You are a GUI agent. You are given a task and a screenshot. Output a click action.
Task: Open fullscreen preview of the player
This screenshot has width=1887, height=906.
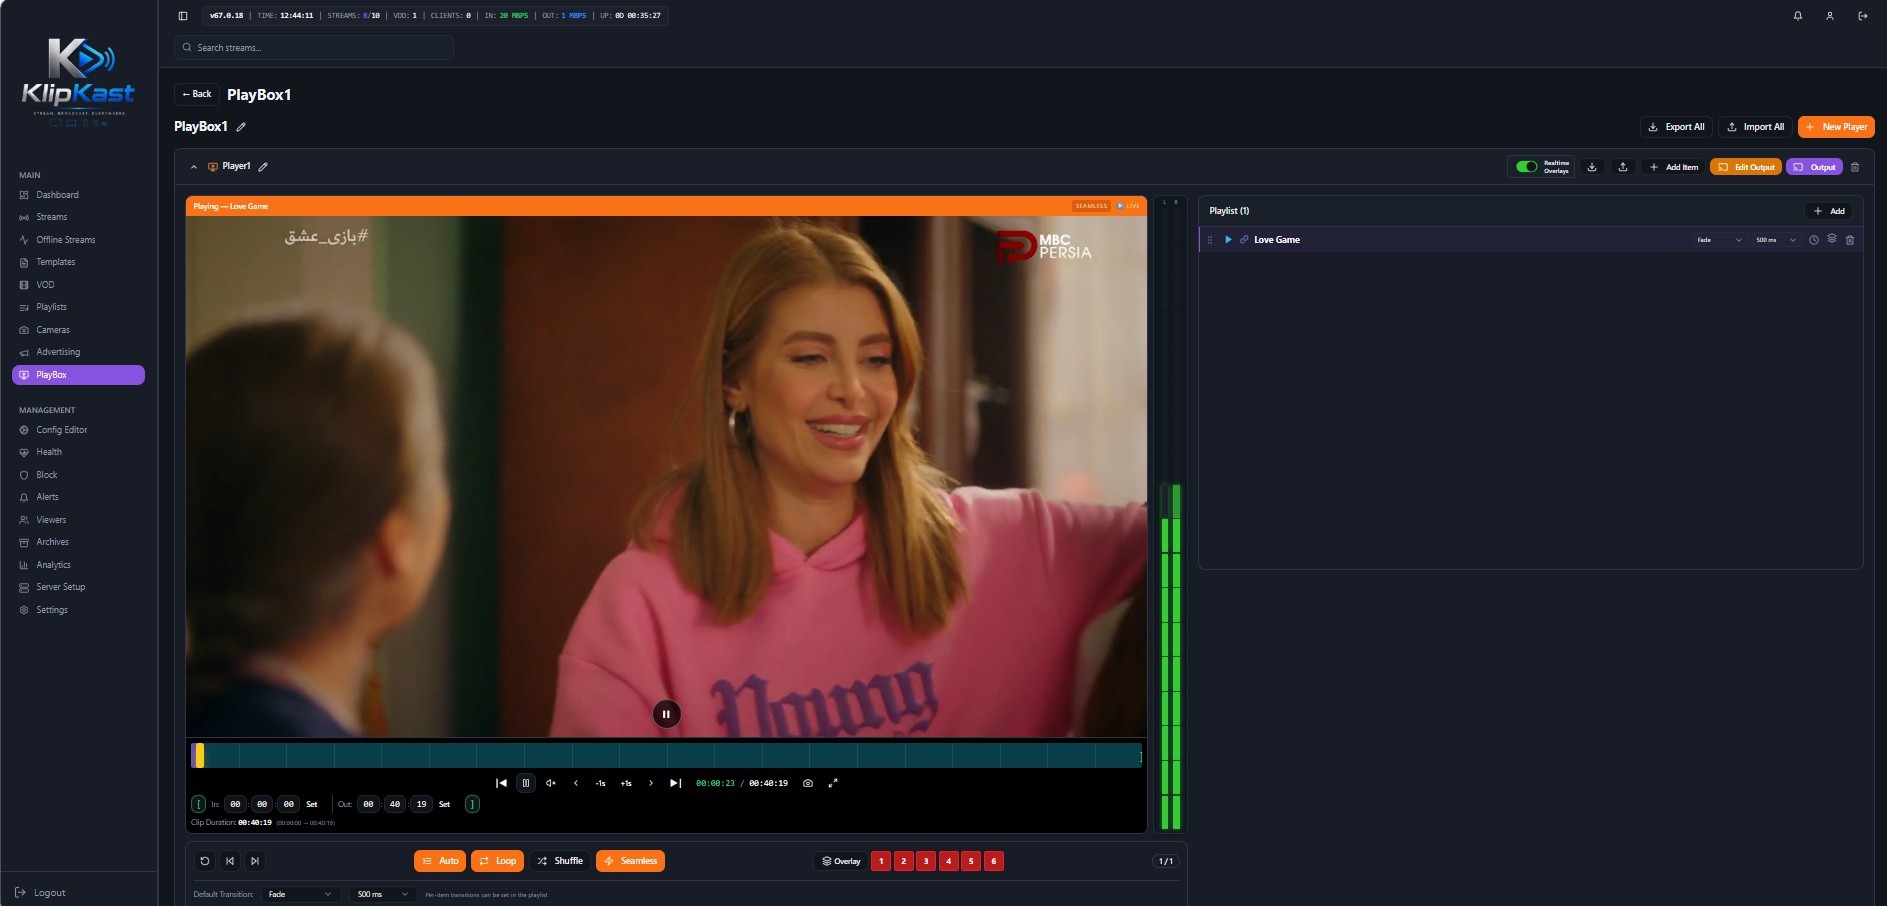(x=833, y=783)
